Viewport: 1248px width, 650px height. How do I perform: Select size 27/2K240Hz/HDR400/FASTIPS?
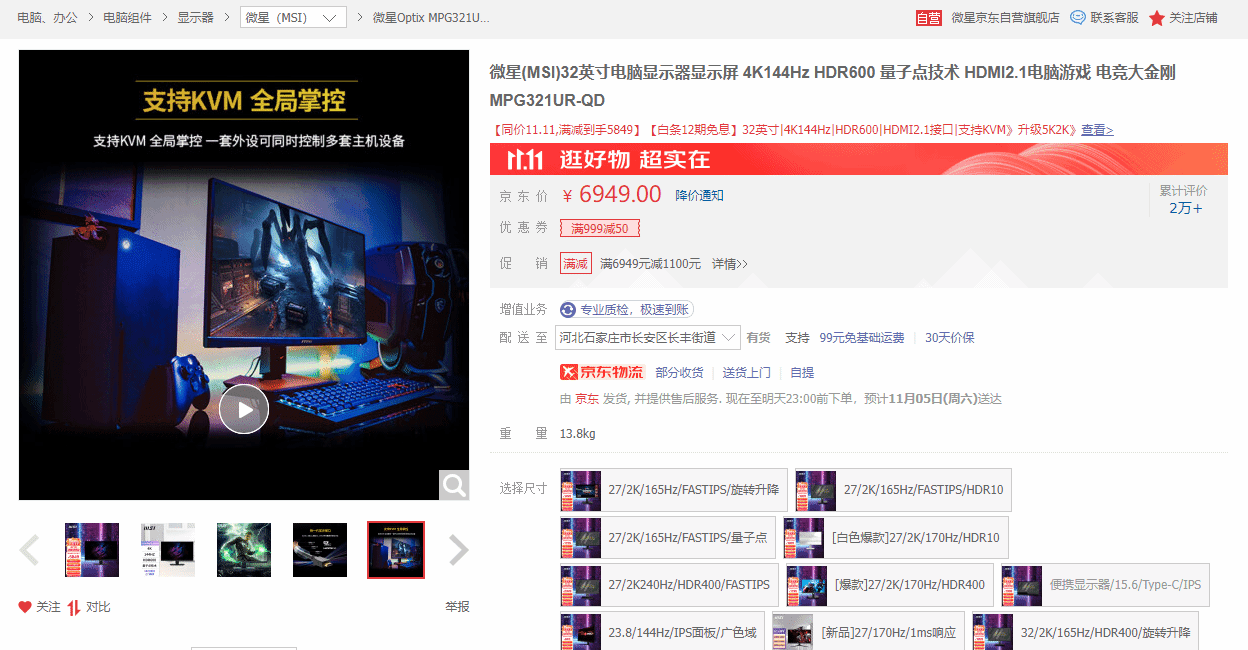pyautogui.click(x=669, y=585)
